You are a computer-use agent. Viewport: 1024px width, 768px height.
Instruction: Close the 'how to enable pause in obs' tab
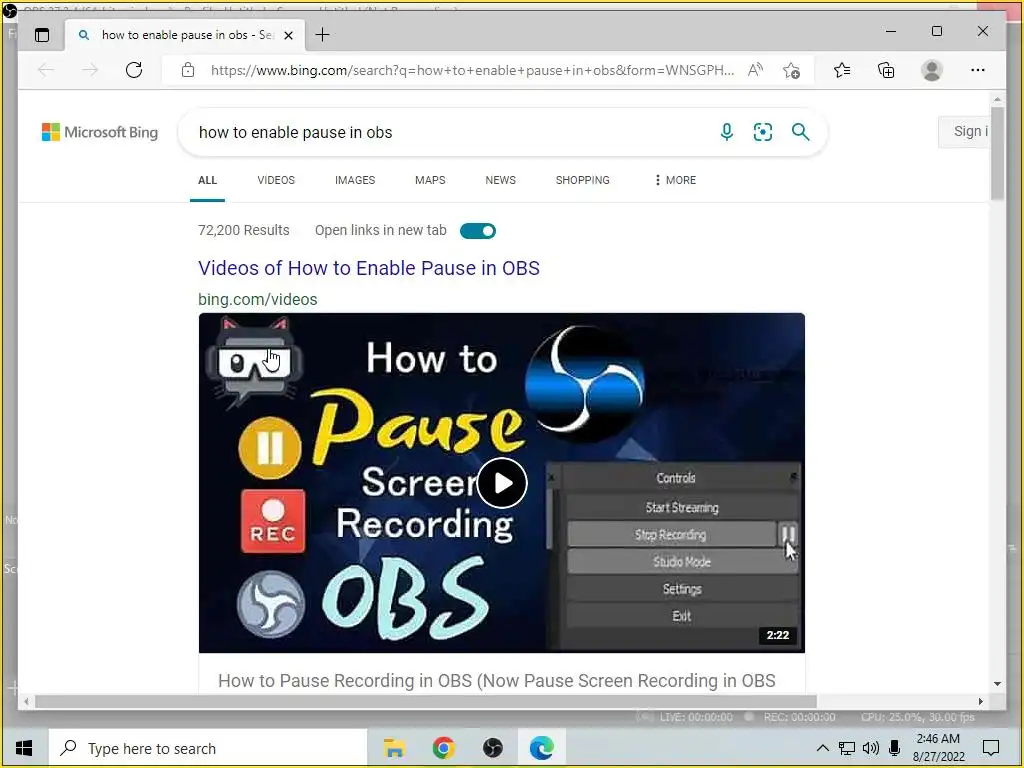tap(288, 35)
